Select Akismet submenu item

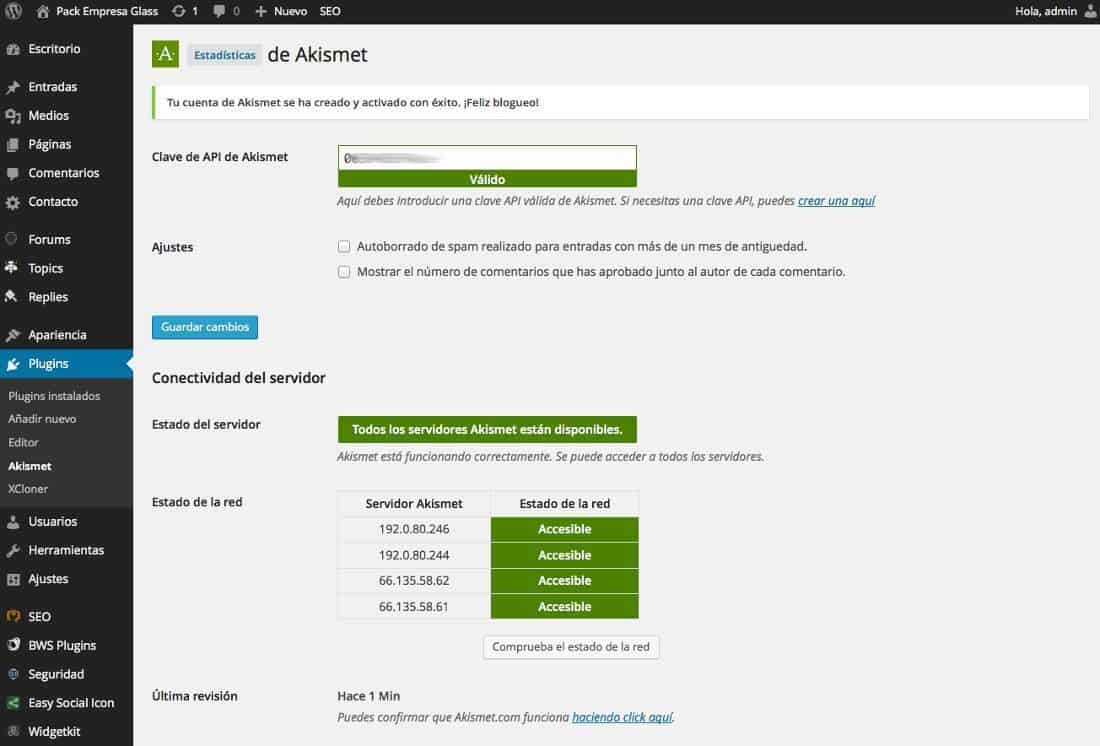click(x=29, y=466)
